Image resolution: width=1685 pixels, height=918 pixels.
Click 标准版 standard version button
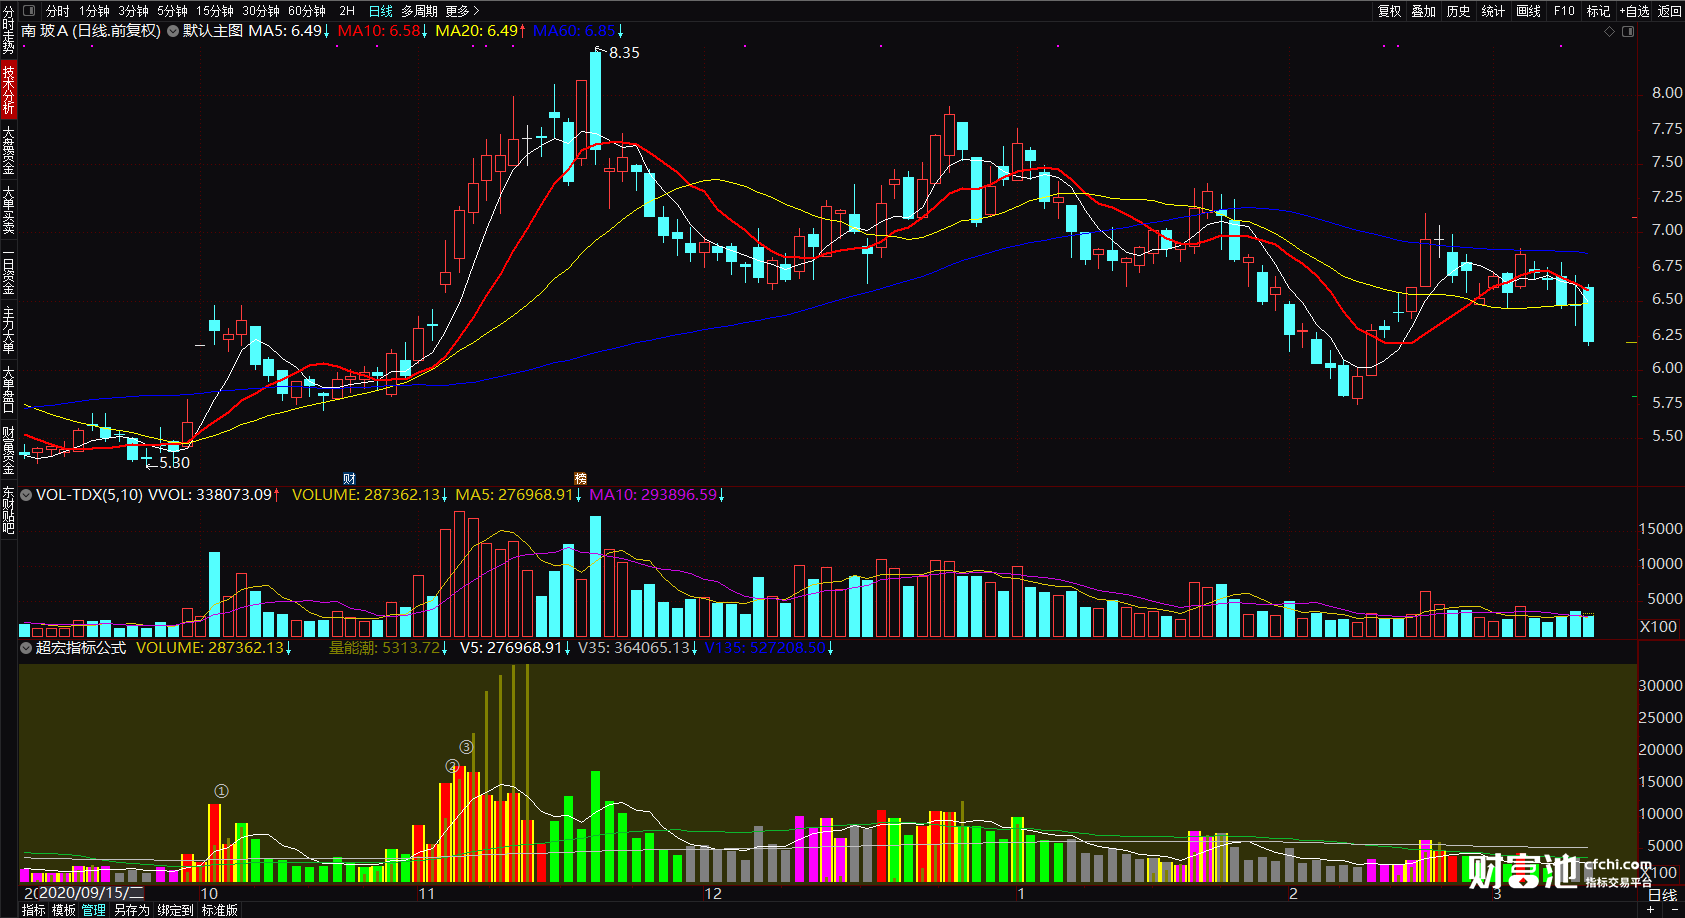click(220, 910)
